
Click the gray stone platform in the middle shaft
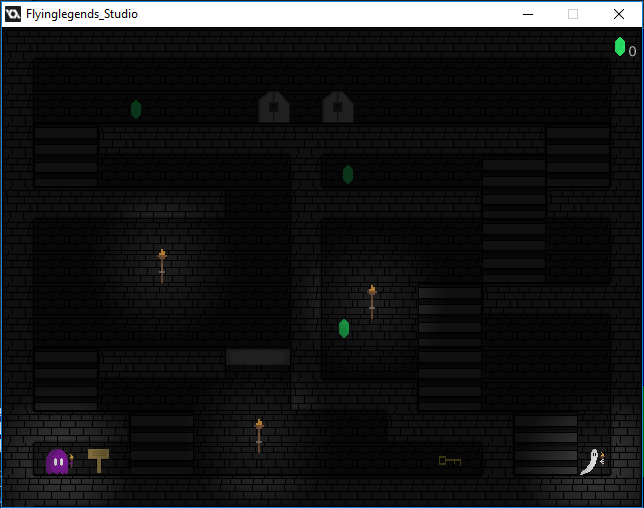[258, 357]
